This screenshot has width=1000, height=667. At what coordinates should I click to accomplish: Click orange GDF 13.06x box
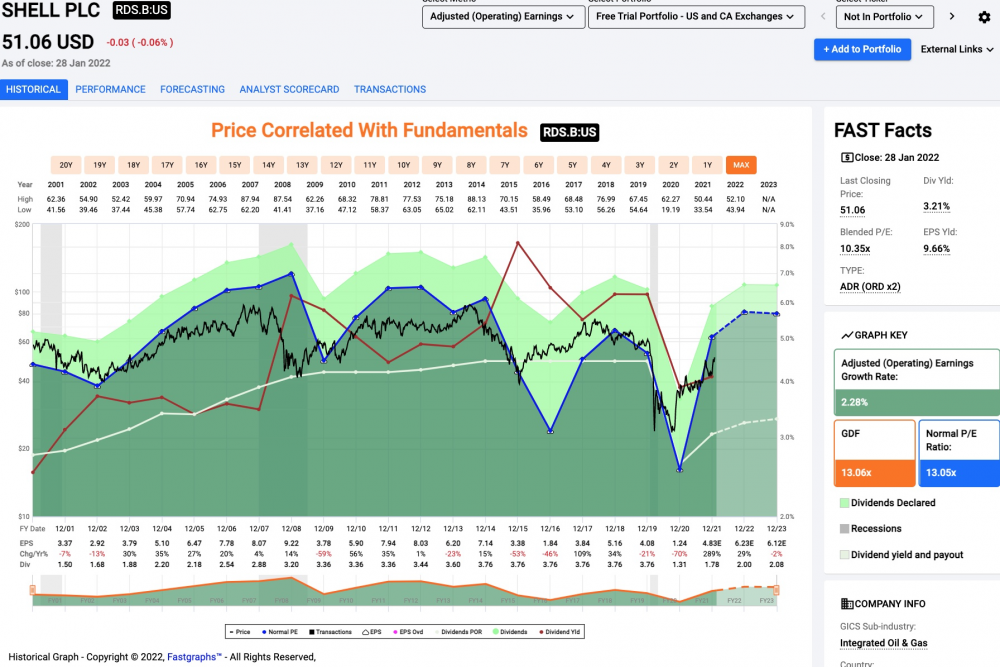(x=874, y=453)
